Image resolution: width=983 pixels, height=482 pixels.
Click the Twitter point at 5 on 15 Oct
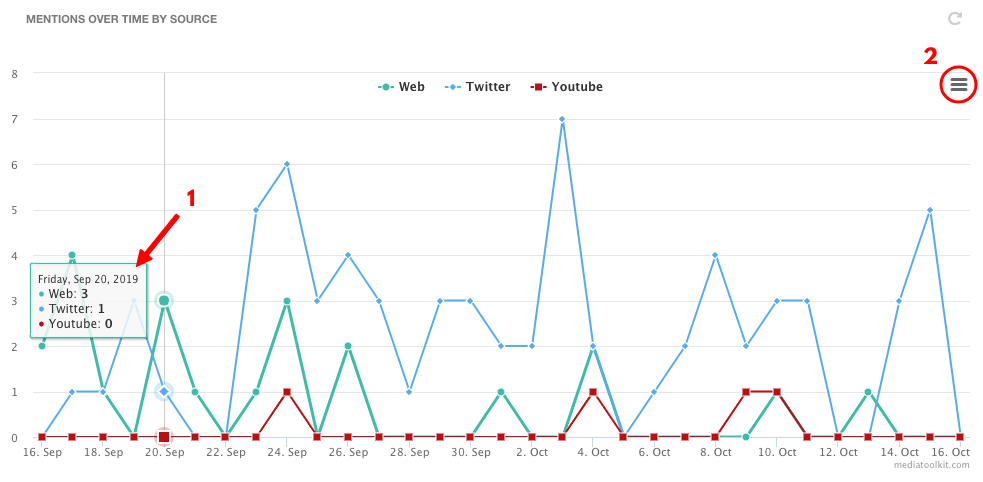pyautogui.click(x=930, y=210)
